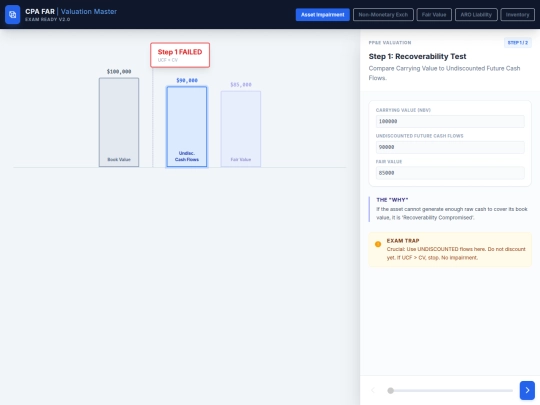Click the faded Fair Value bar
The height and width of the screenshot is (405, 540).
241,129
